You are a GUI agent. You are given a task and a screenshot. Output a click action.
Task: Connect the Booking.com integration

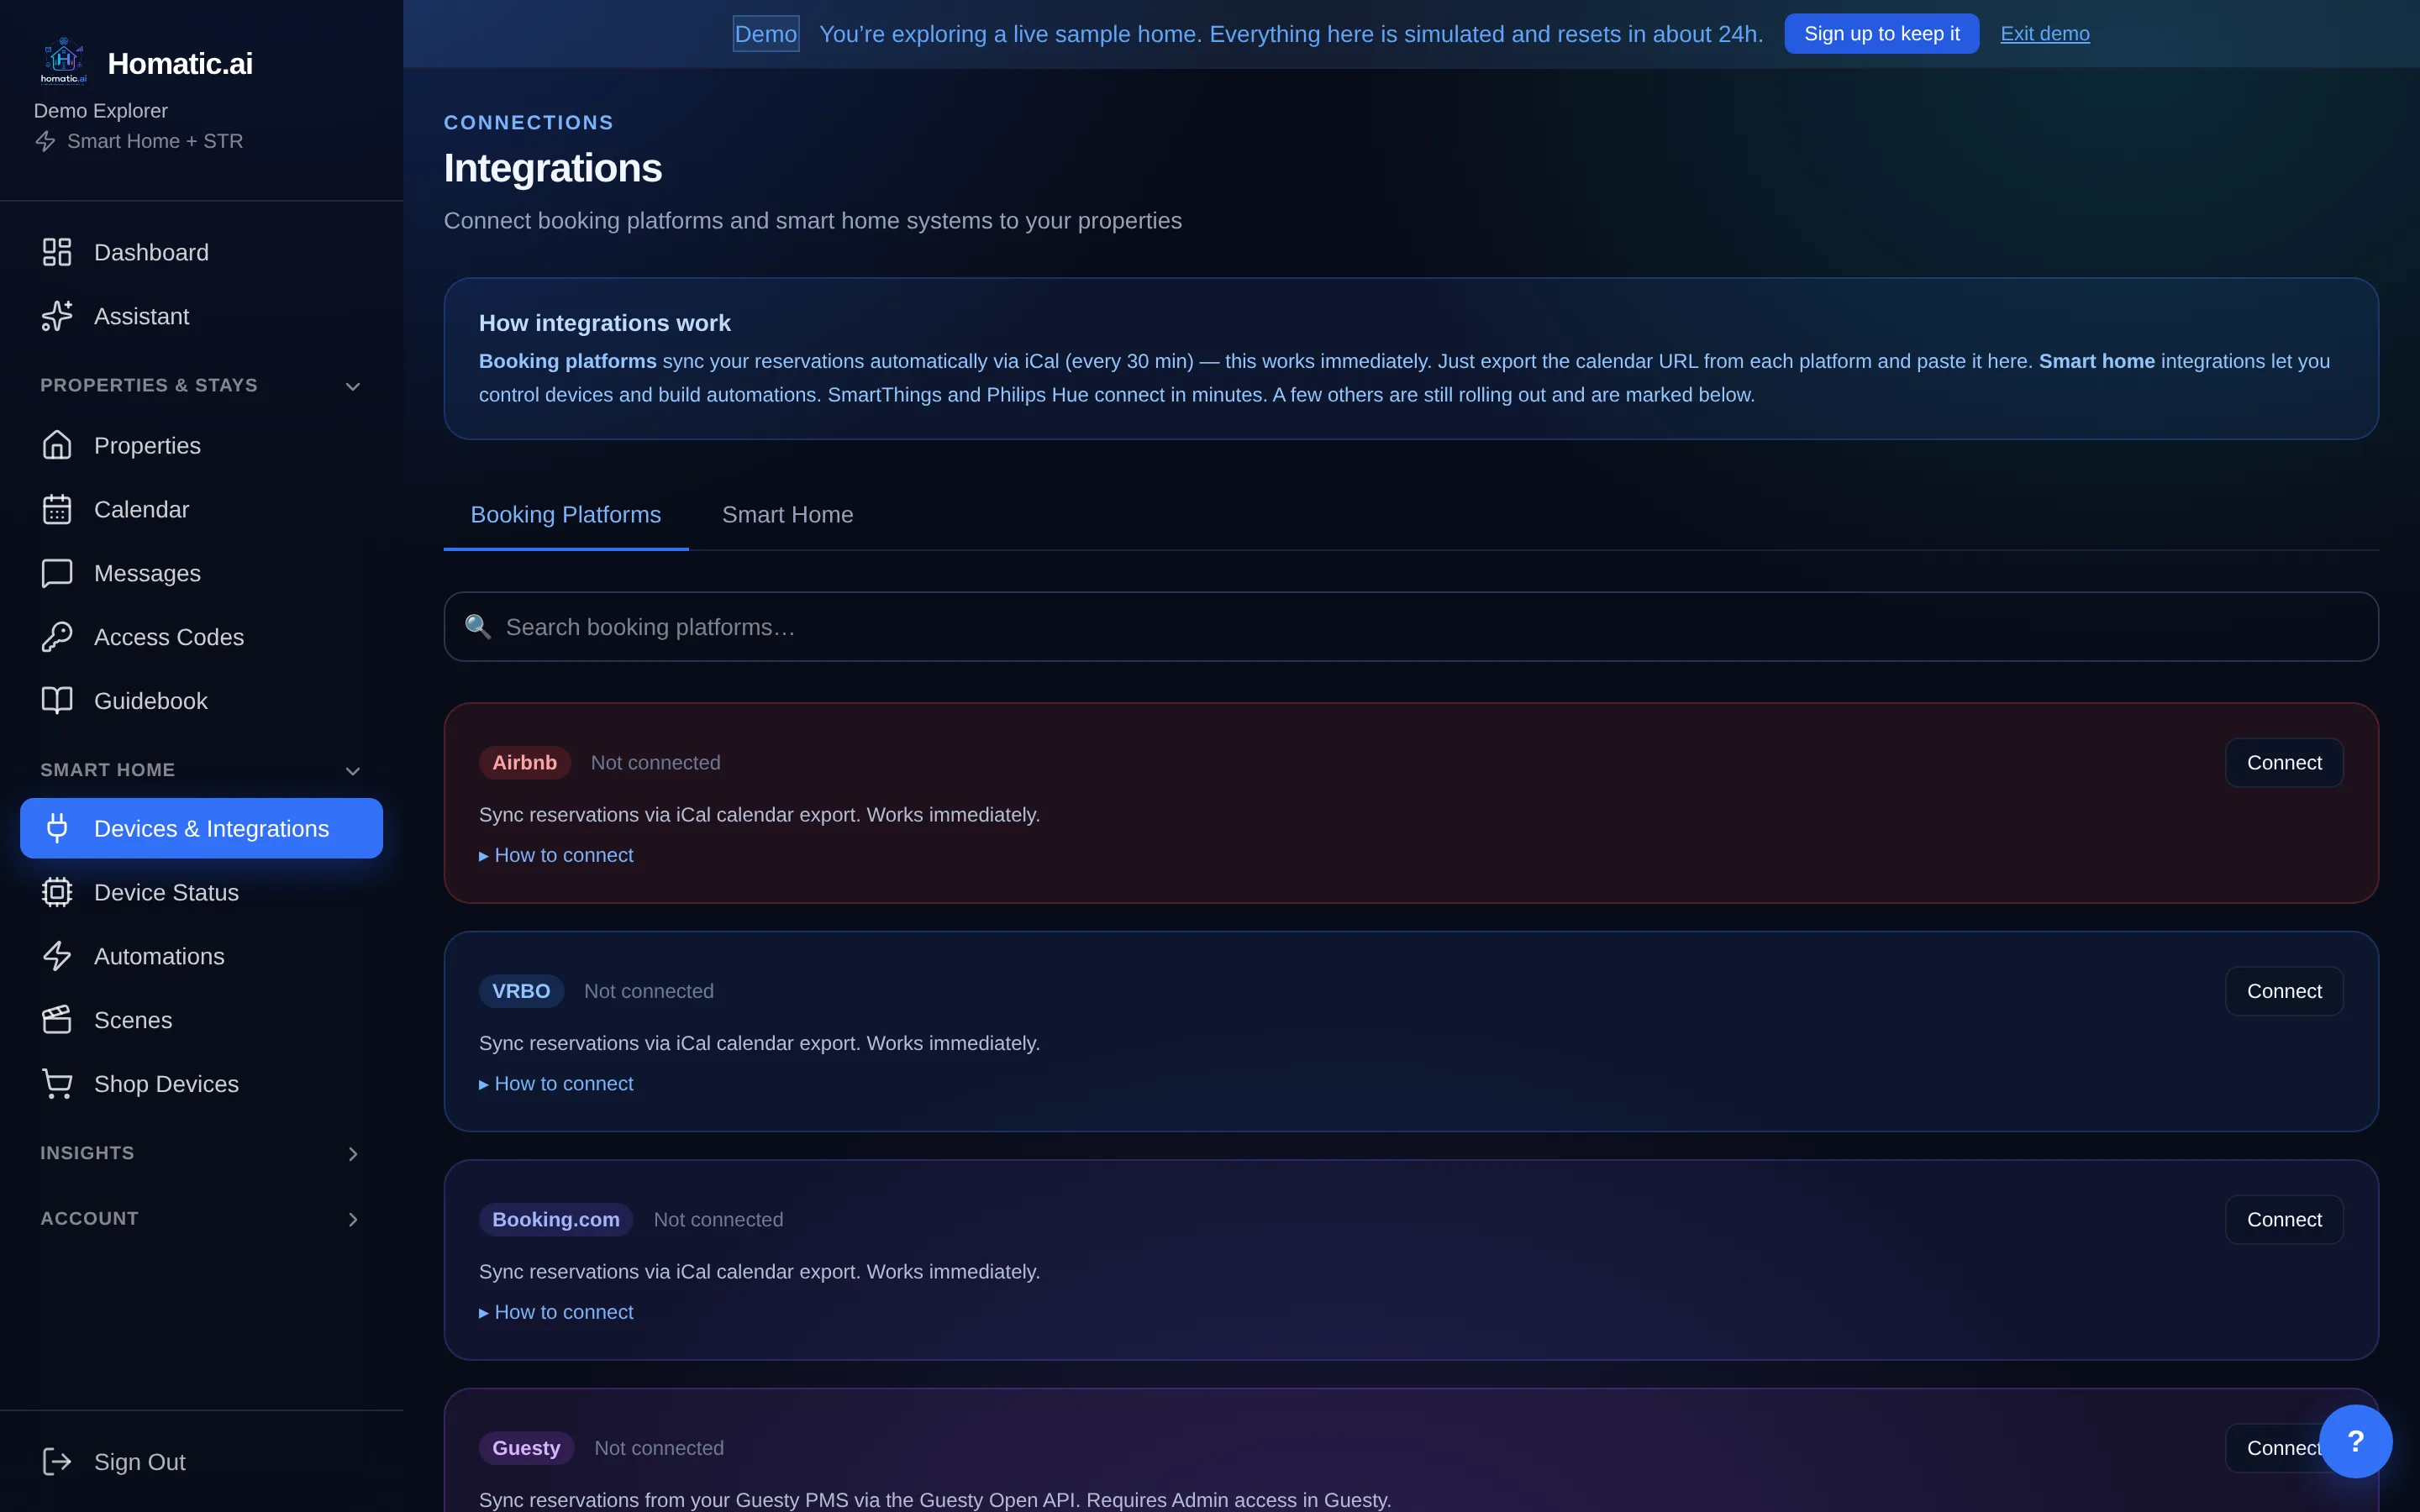(2284, 1219)
